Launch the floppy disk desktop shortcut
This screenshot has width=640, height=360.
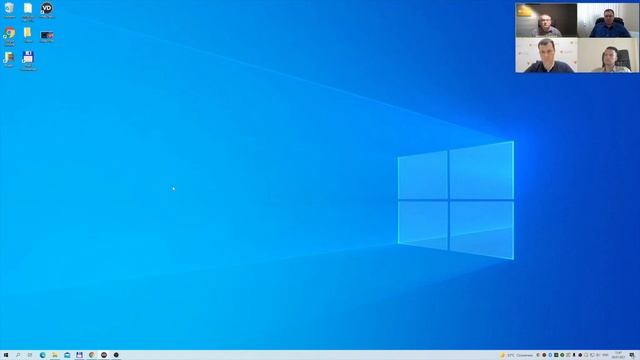coord(28,59)
